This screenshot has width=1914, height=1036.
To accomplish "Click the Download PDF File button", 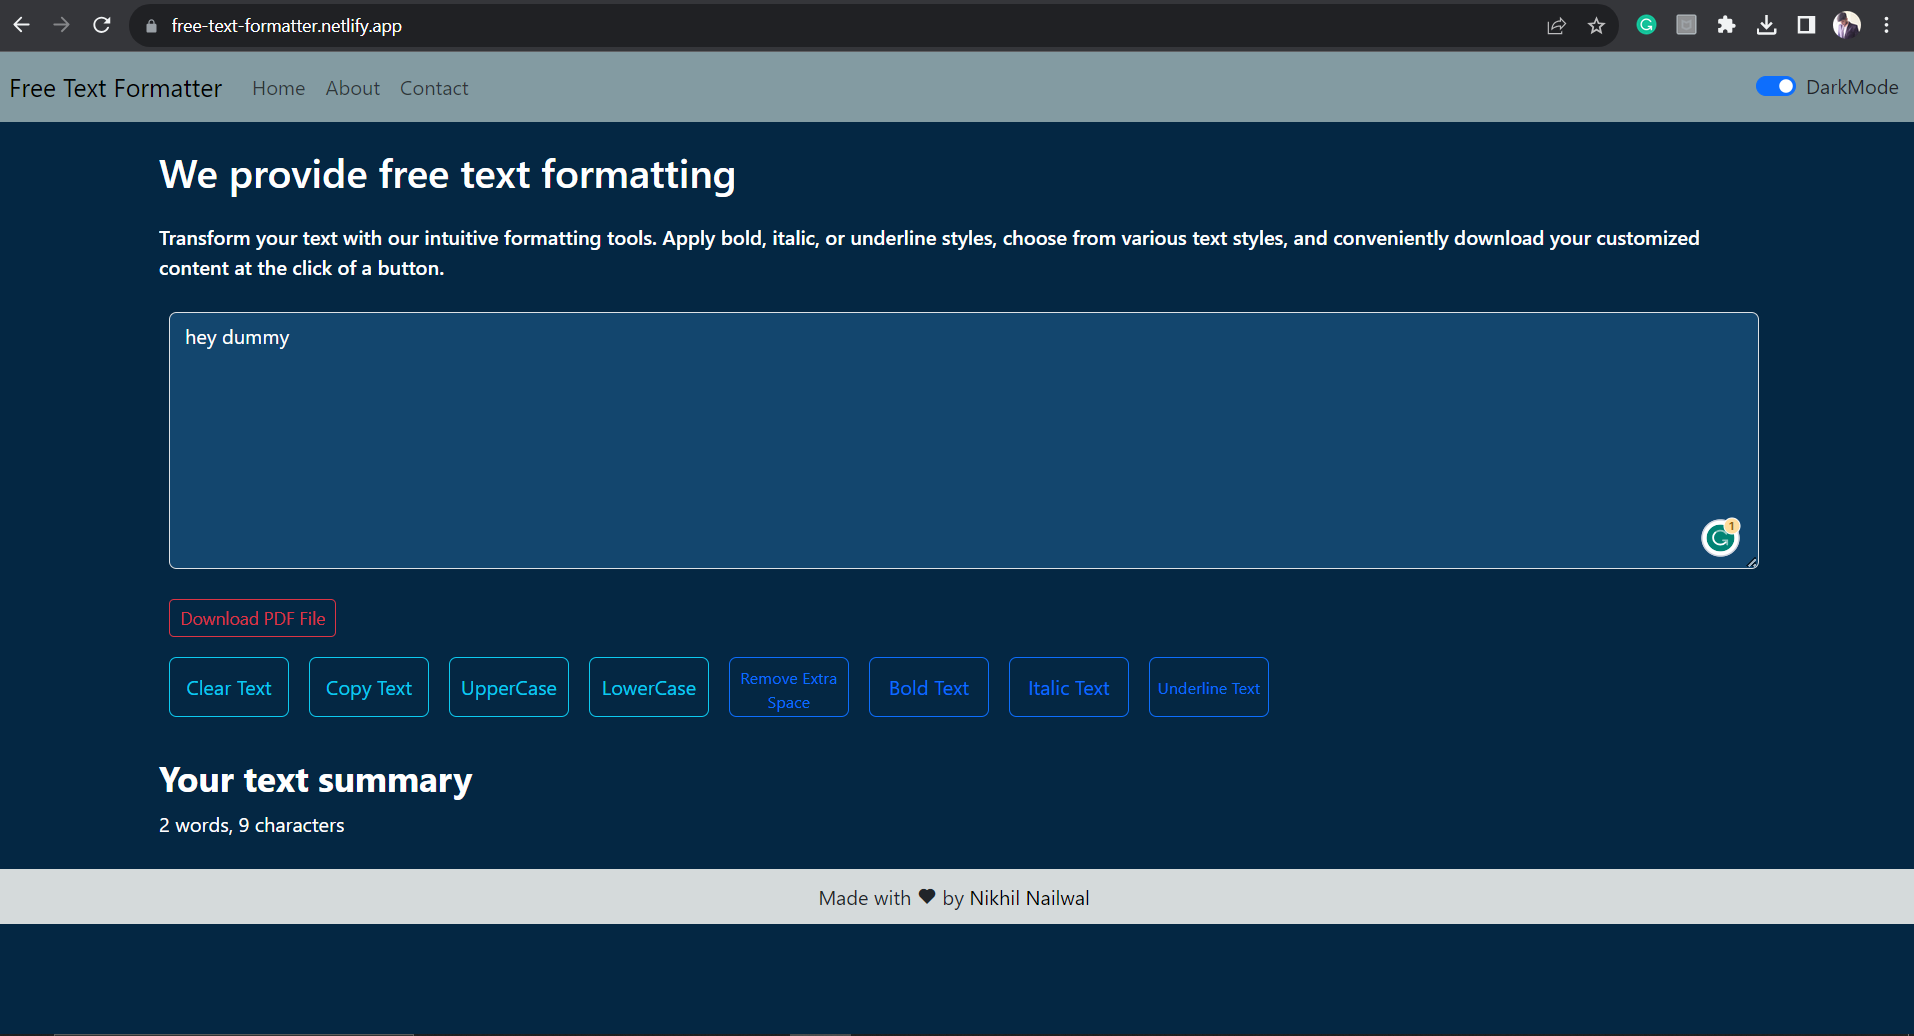I will [252, 618].
